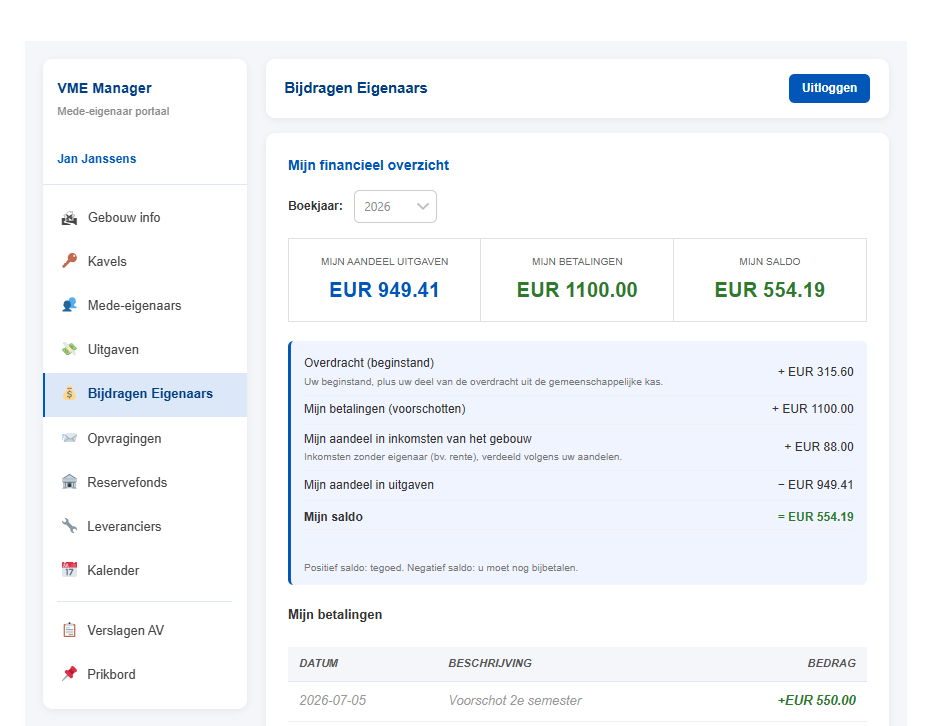The image size is (940, 726).
Task: Select the Mede-eigenaars people icon
Action: coord(70,305)
